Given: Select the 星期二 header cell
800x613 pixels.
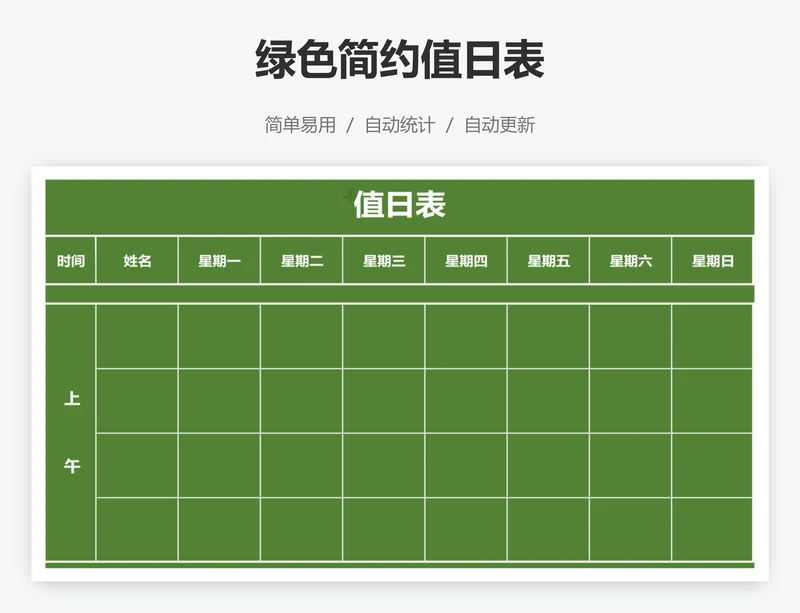Looking at the screenshot, I should pyautogui.click(x=302, y=260).
